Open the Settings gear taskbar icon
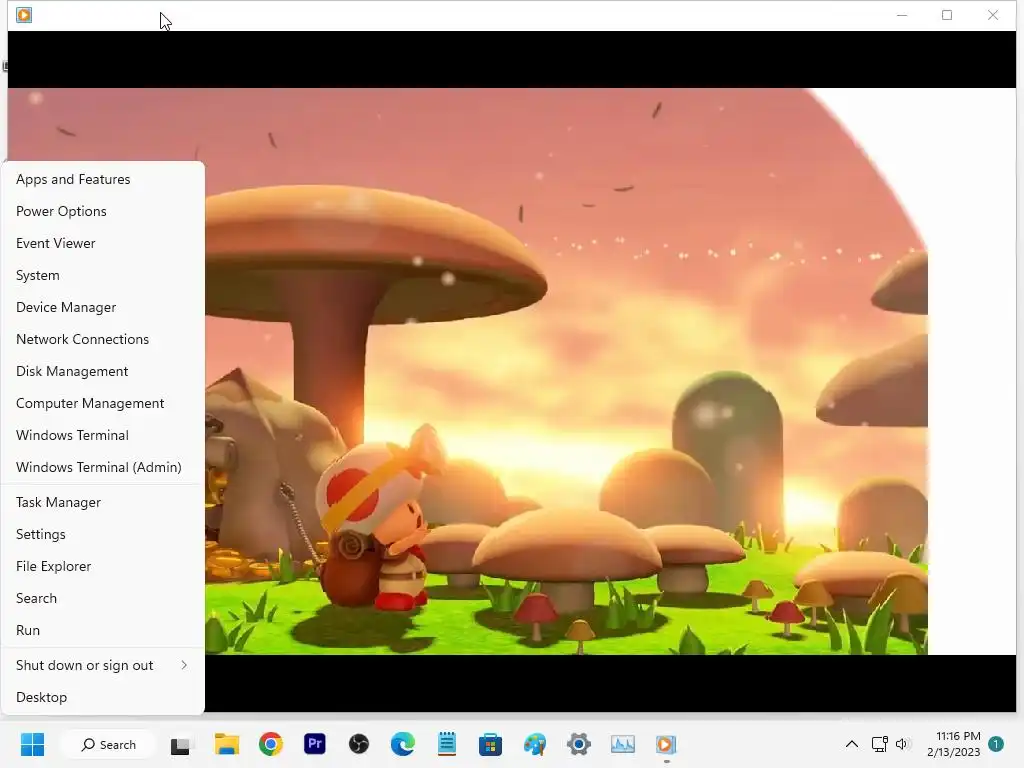The image size is (1024, 768). [x=579, y=744]
